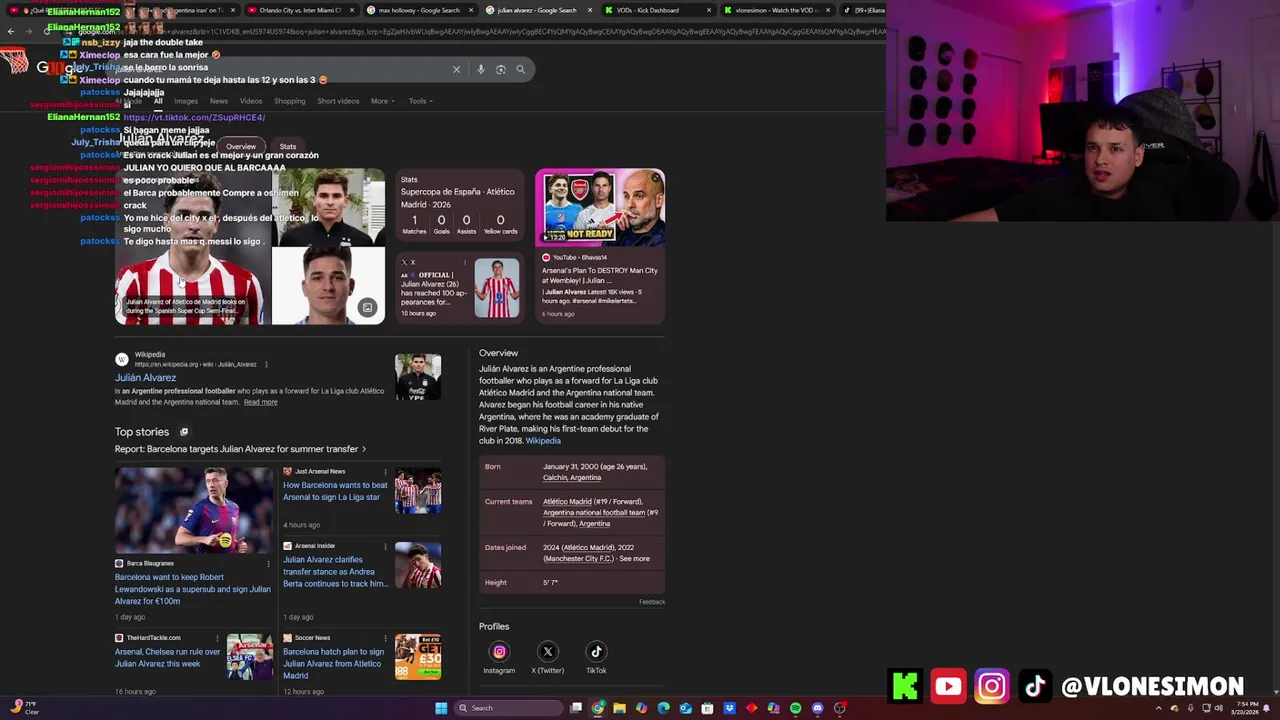Viewport: 1280px width, 720px height.
Task: Open options menu for Soccer News story
Action: [385, 638]
